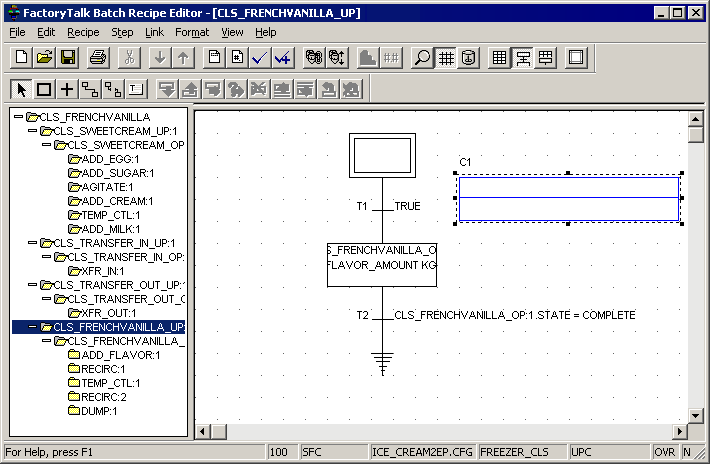Viewport: 710px width, 464px height.
Task: Click the T2 transition condition text
Action: click(x=514, y=315)
